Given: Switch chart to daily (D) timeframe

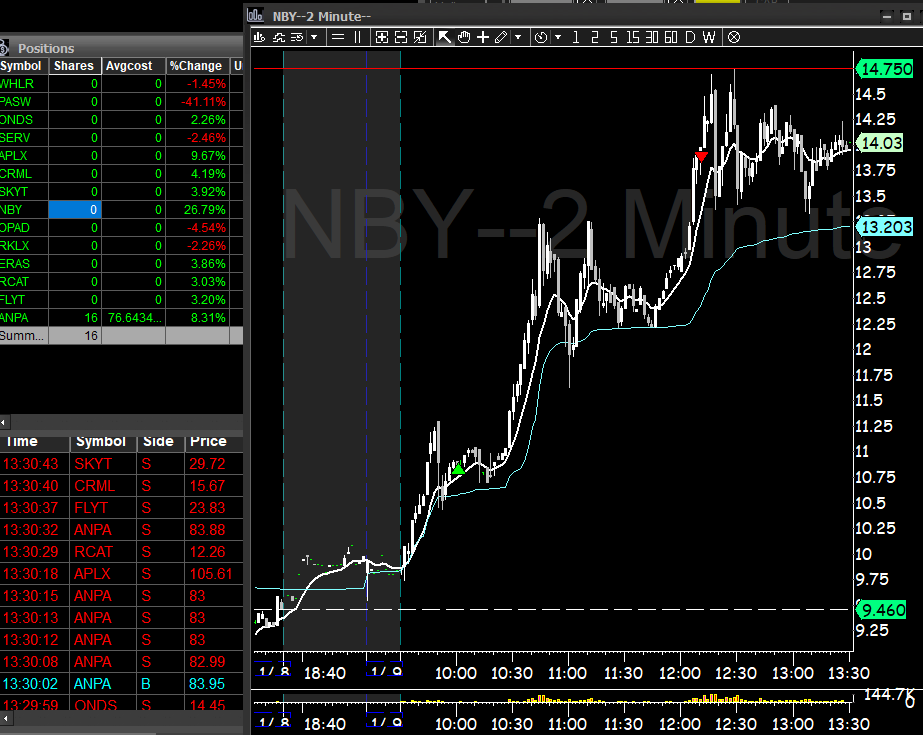Looking at the screenshot, I should point(690,37).
